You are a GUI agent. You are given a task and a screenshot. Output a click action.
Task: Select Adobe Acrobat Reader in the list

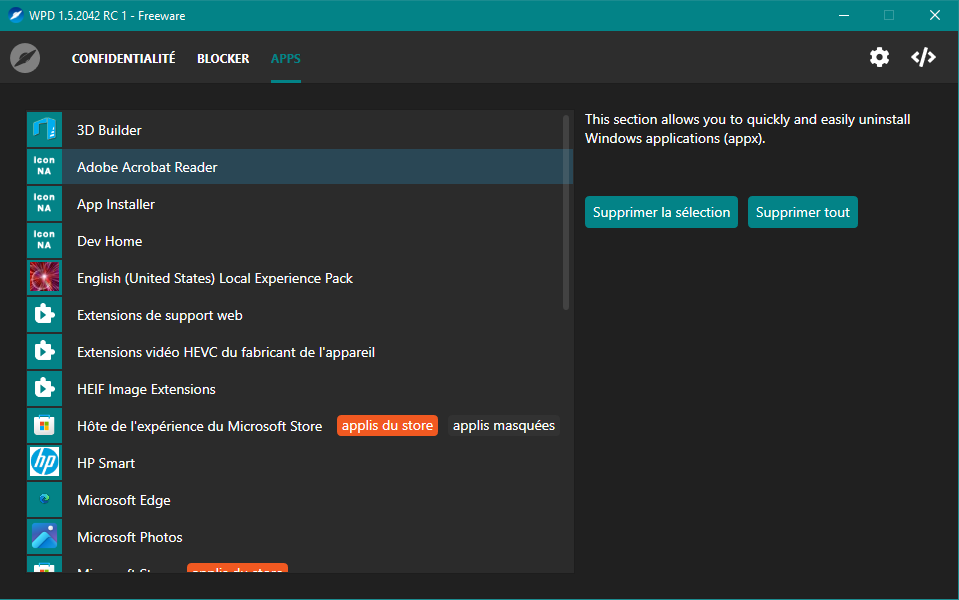147,167
